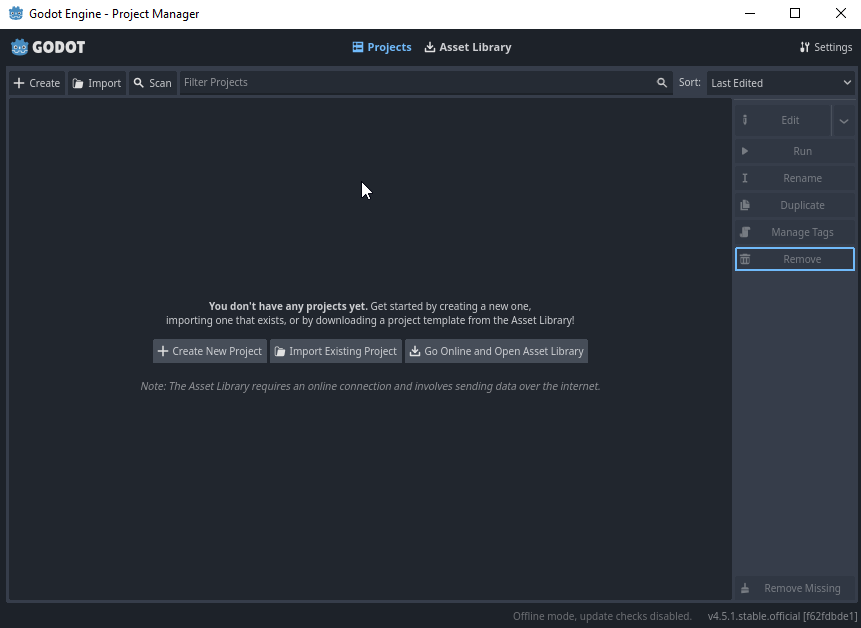Maximize the Project Manager window
This screenshot has width=861, height=628.
(795, 13)
